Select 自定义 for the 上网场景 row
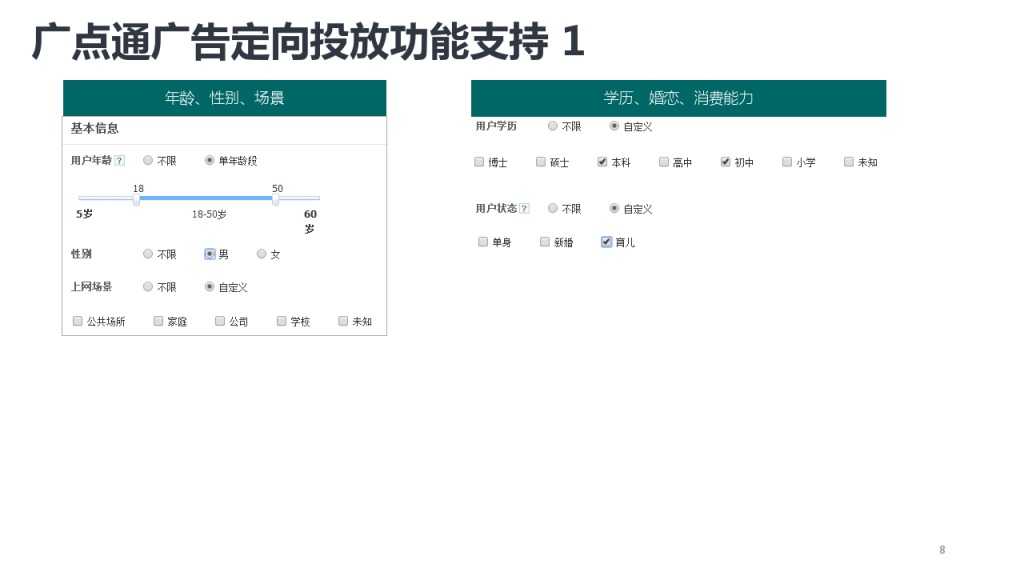The height and width of the screenshot is (576, 1024). pyautogui.click(x=208, y=287)
